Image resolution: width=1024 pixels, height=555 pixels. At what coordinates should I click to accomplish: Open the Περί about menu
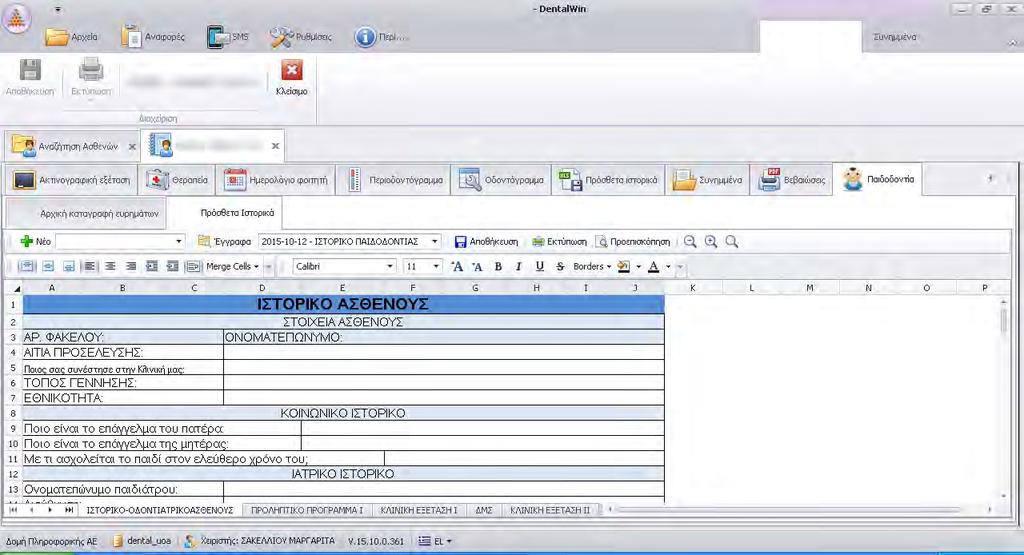tap(381, 37)
